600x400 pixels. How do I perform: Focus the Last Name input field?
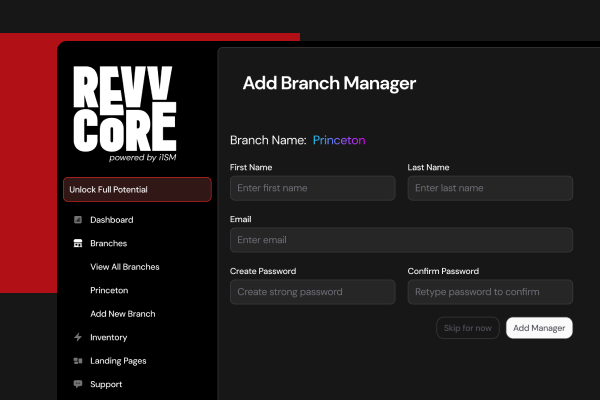[x=490, y=188]
